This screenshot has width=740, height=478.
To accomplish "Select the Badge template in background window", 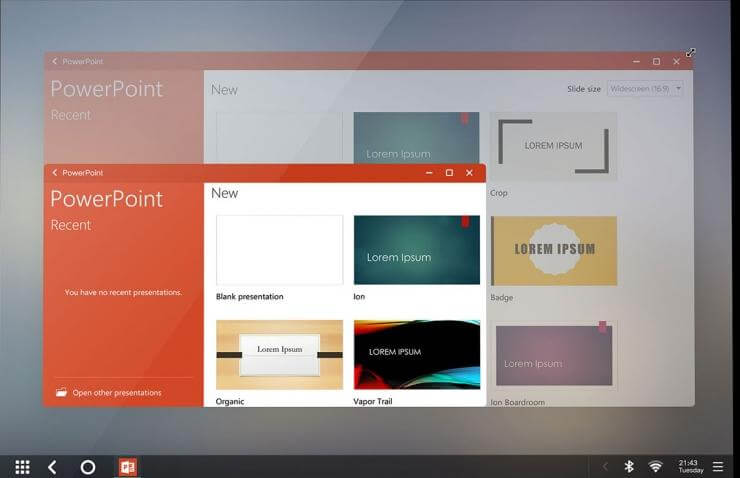I will pos(554,251).
